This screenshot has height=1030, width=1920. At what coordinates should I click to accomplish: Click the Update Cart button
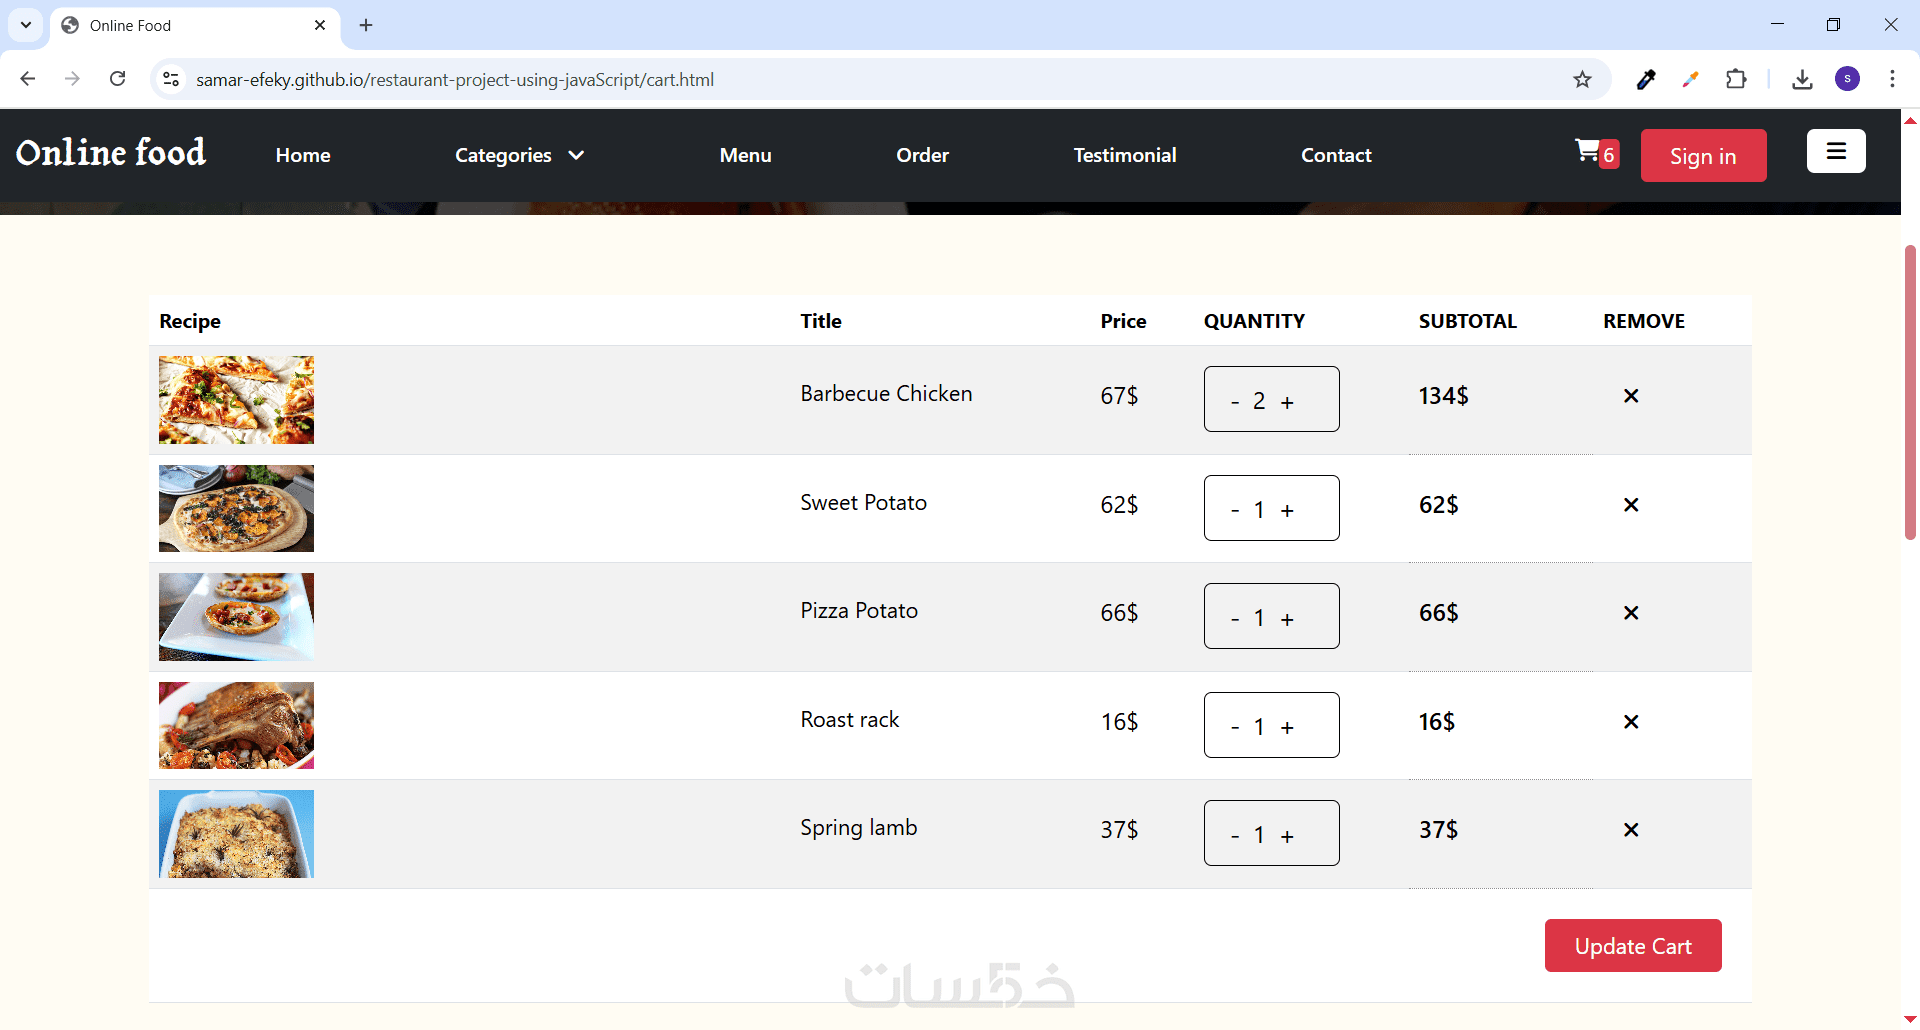click(x=1633, y=946)
